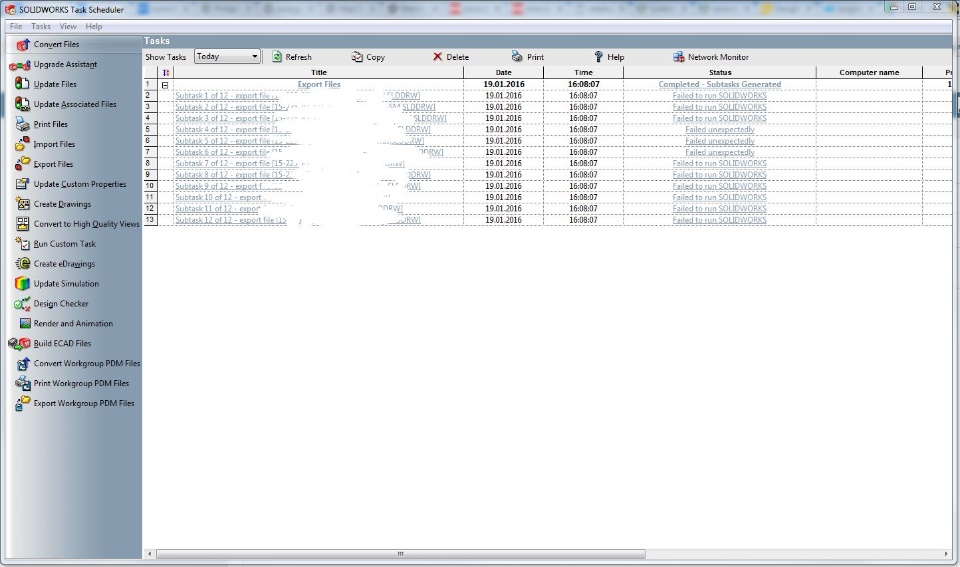The image size is (960, 567).
Task: Click the Render and Animation icon
Action: click(24, 323)
